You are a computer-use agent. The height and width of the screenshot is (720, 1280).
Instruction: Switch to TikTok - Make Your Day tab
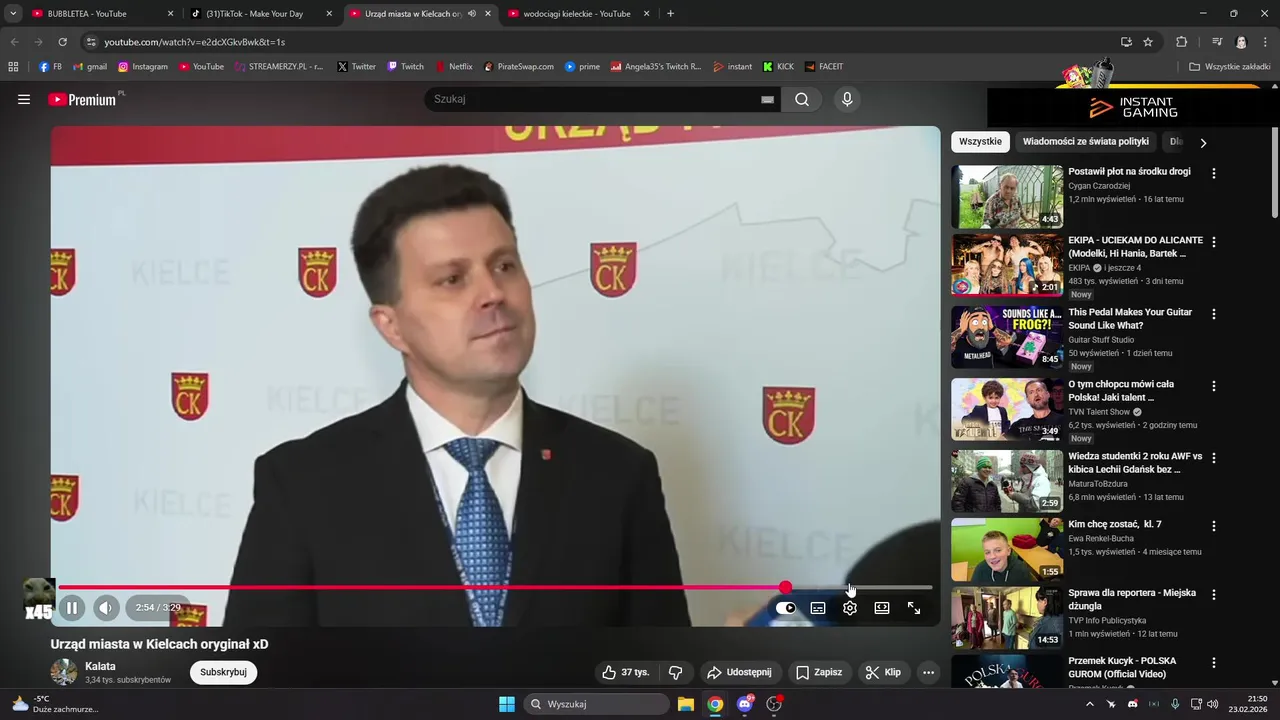click(x=260, y=14)
